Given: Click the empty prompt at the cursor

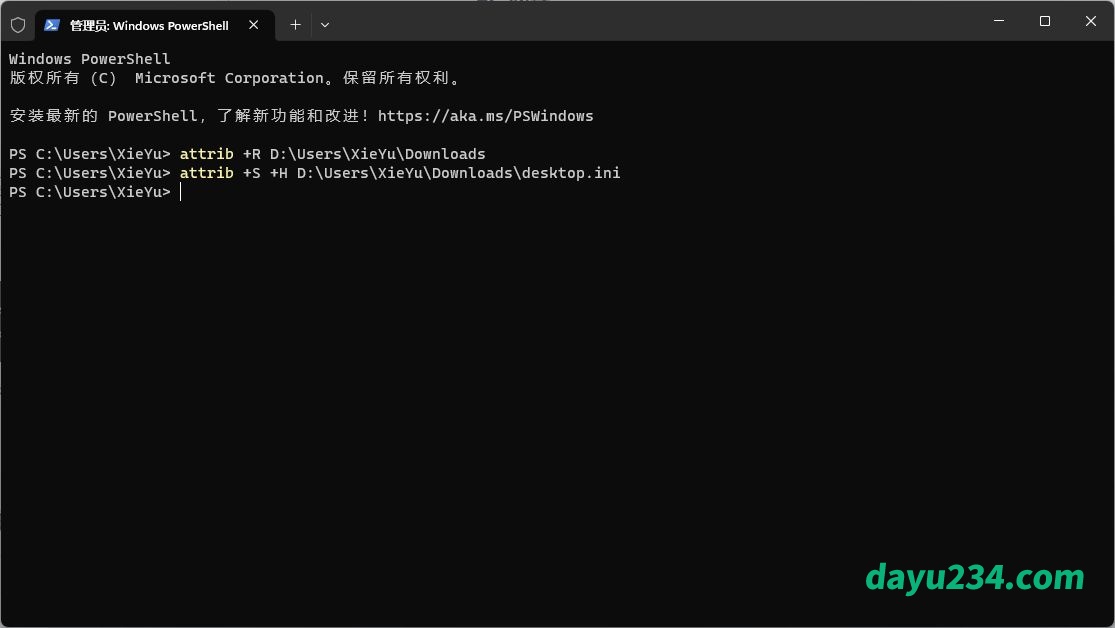Looking at the screenshot, I should click(x=181, y=192).
